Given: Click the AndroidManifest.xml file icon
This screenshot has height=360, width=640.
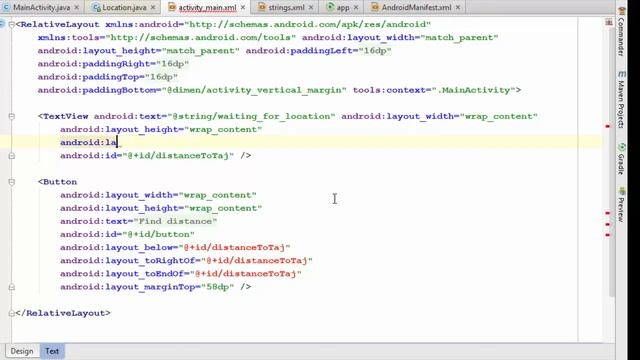Looking at the screenshot, I should (x=375, y=7).
